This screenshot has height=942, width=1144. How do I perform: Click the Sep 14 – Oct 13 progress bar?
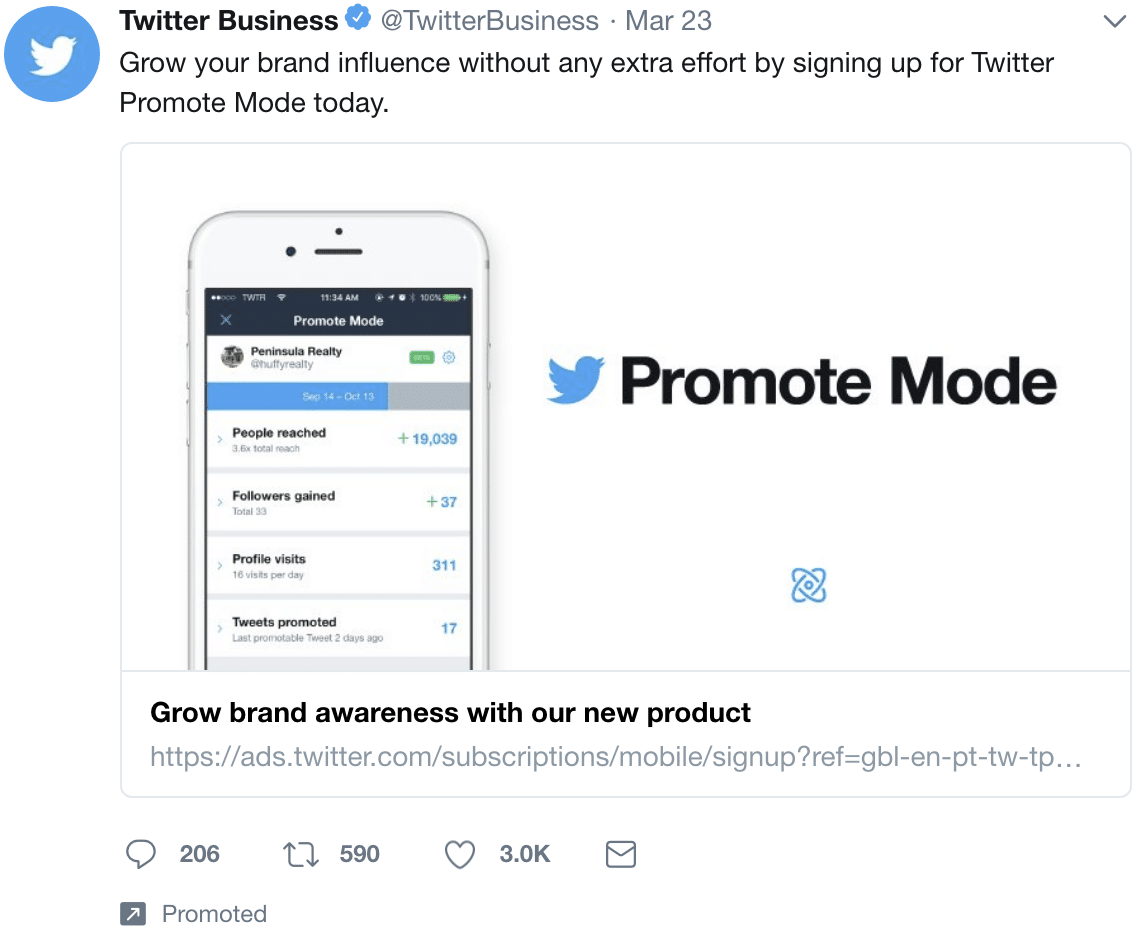[339, 396]
